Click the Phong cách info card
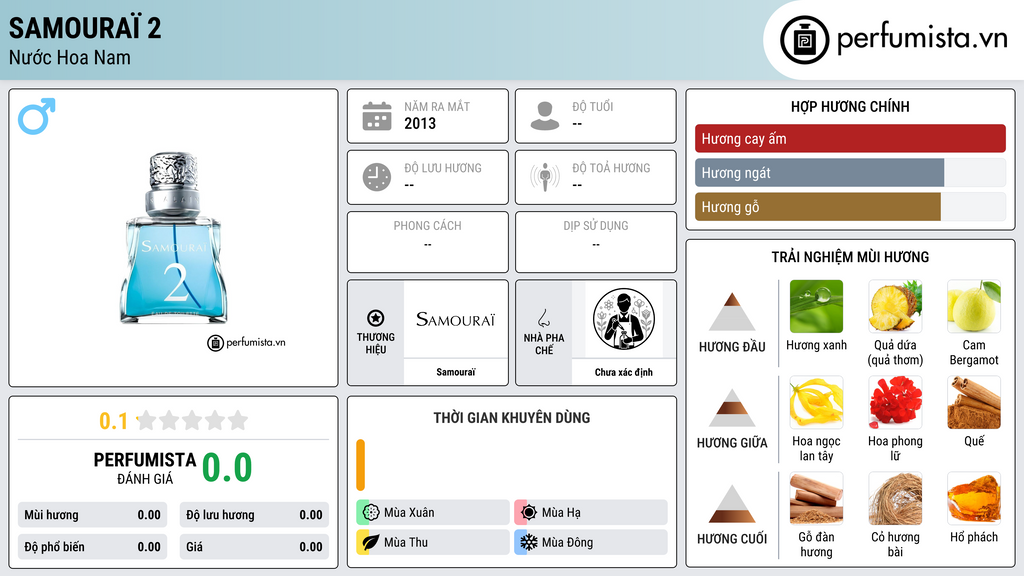 pos(428,242)
